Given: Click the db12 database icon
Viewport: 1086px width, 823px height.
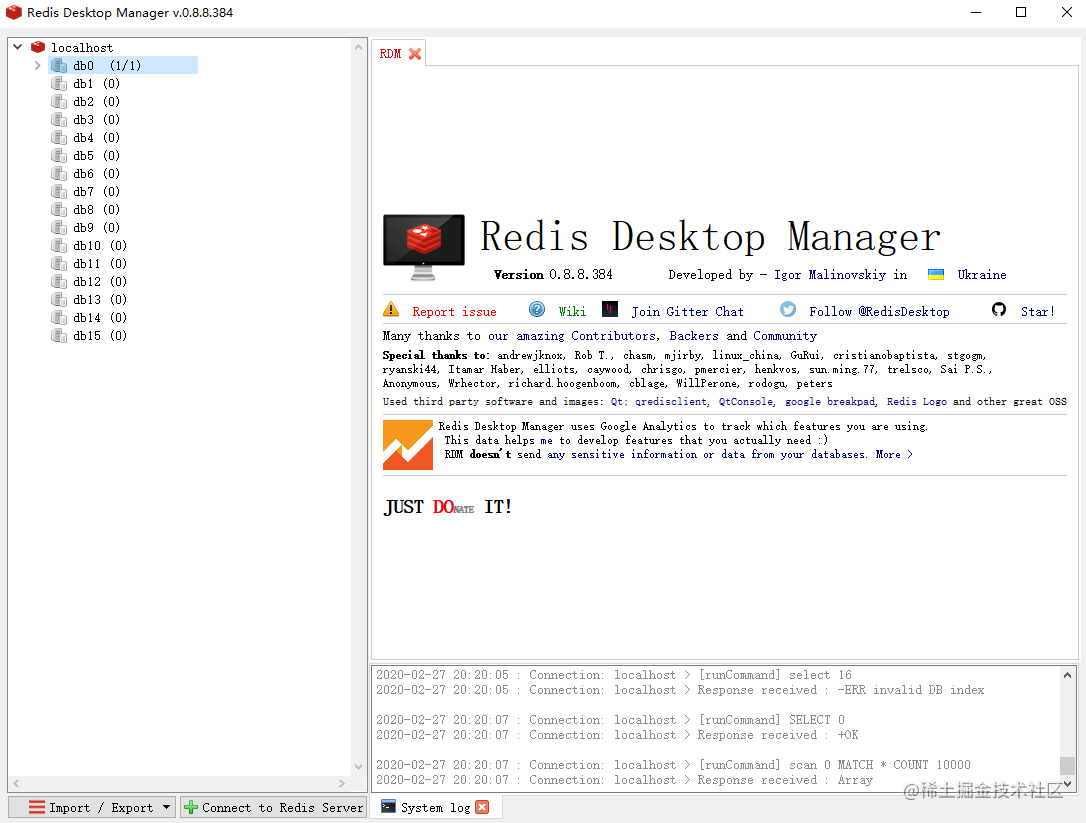Looking at the screenshot, I should point(60,281).
